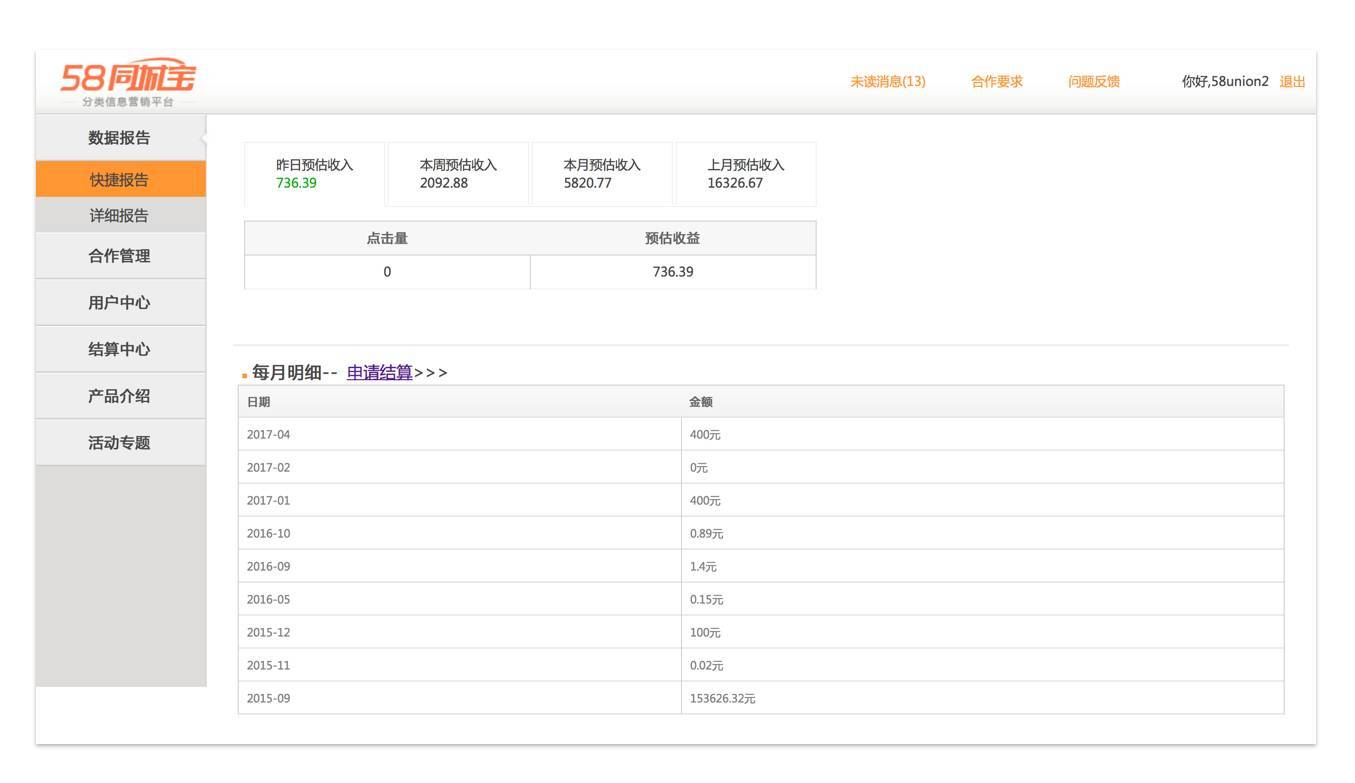Select the 2017-01 date row

point(760,501)
